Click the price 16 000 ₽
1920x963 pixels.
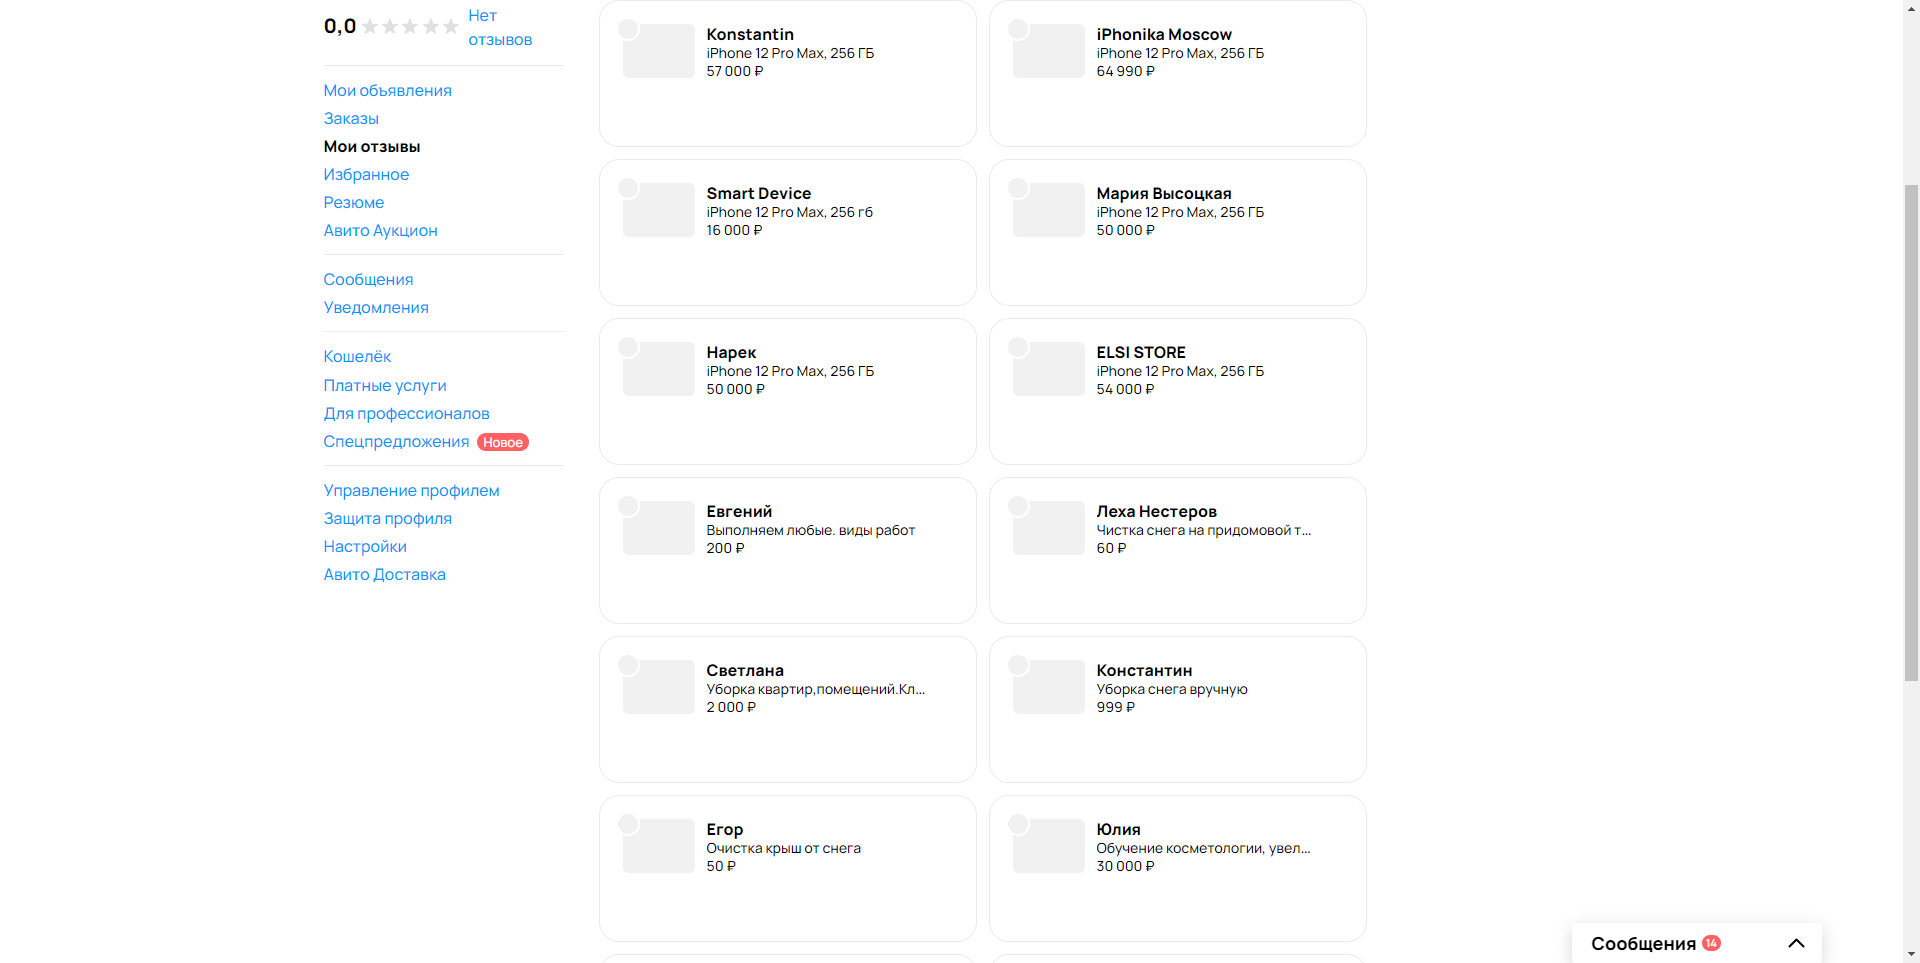tap(734, 230)
